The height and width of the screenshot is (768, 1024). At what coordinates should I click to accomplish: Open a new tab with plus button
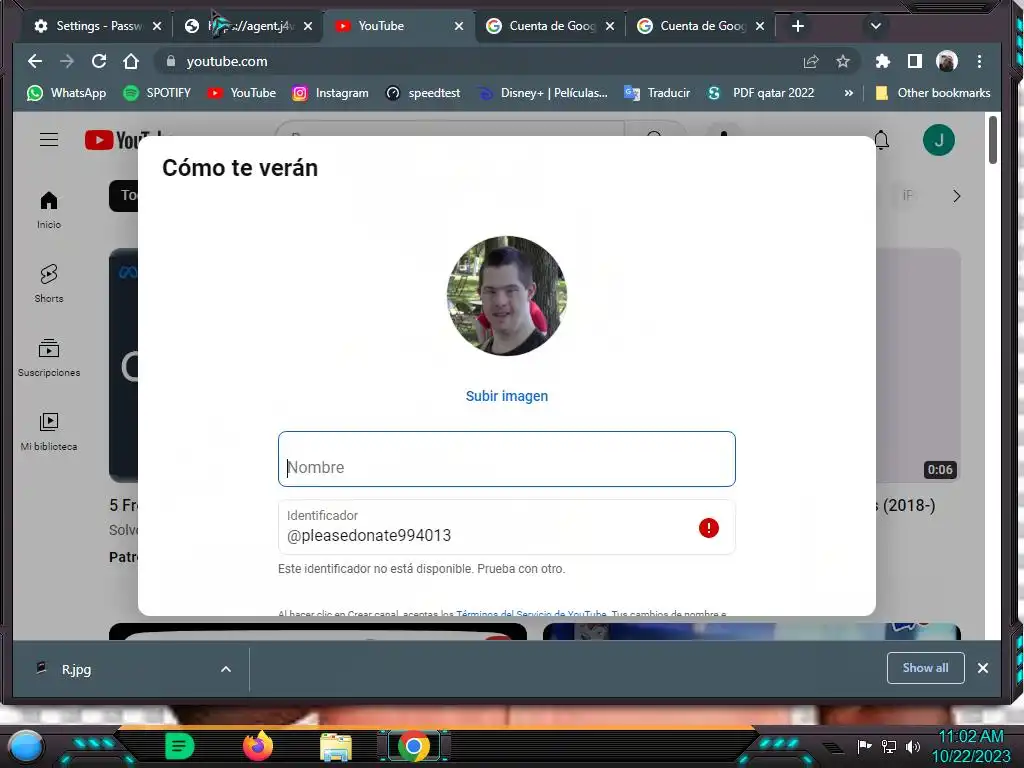pyautogui.click(x=797, y=26)
